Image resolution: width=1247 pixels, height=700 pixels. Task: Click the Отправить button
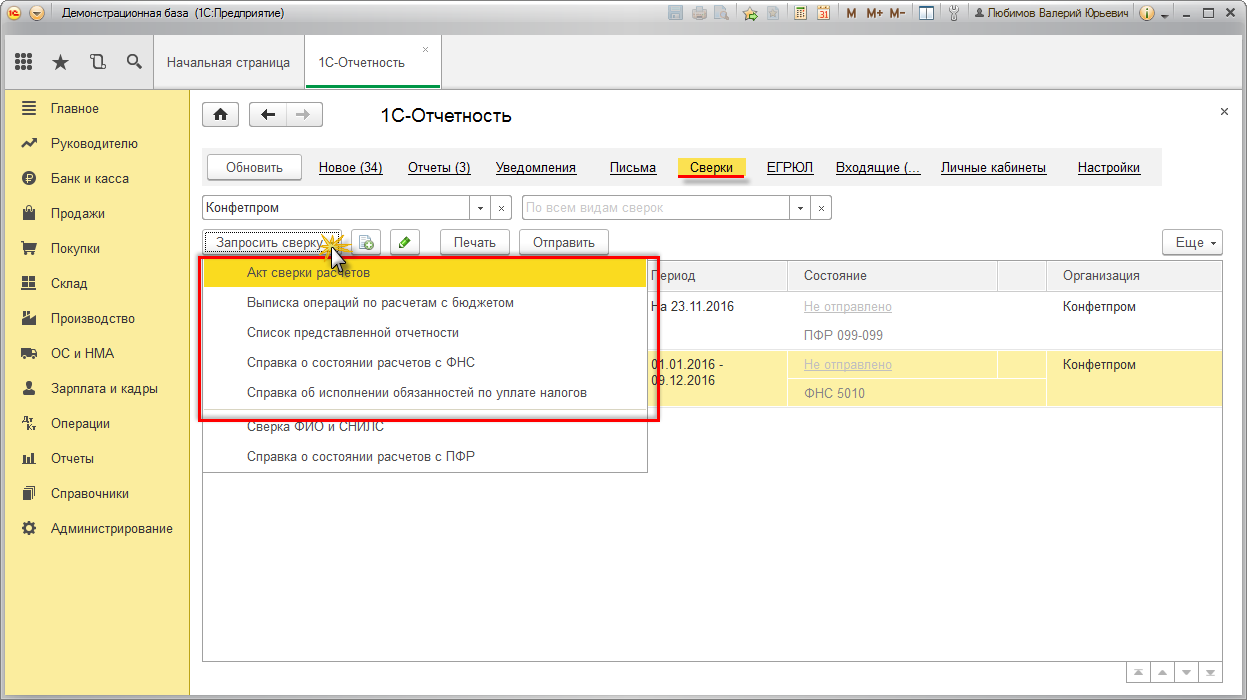[563, 242]
